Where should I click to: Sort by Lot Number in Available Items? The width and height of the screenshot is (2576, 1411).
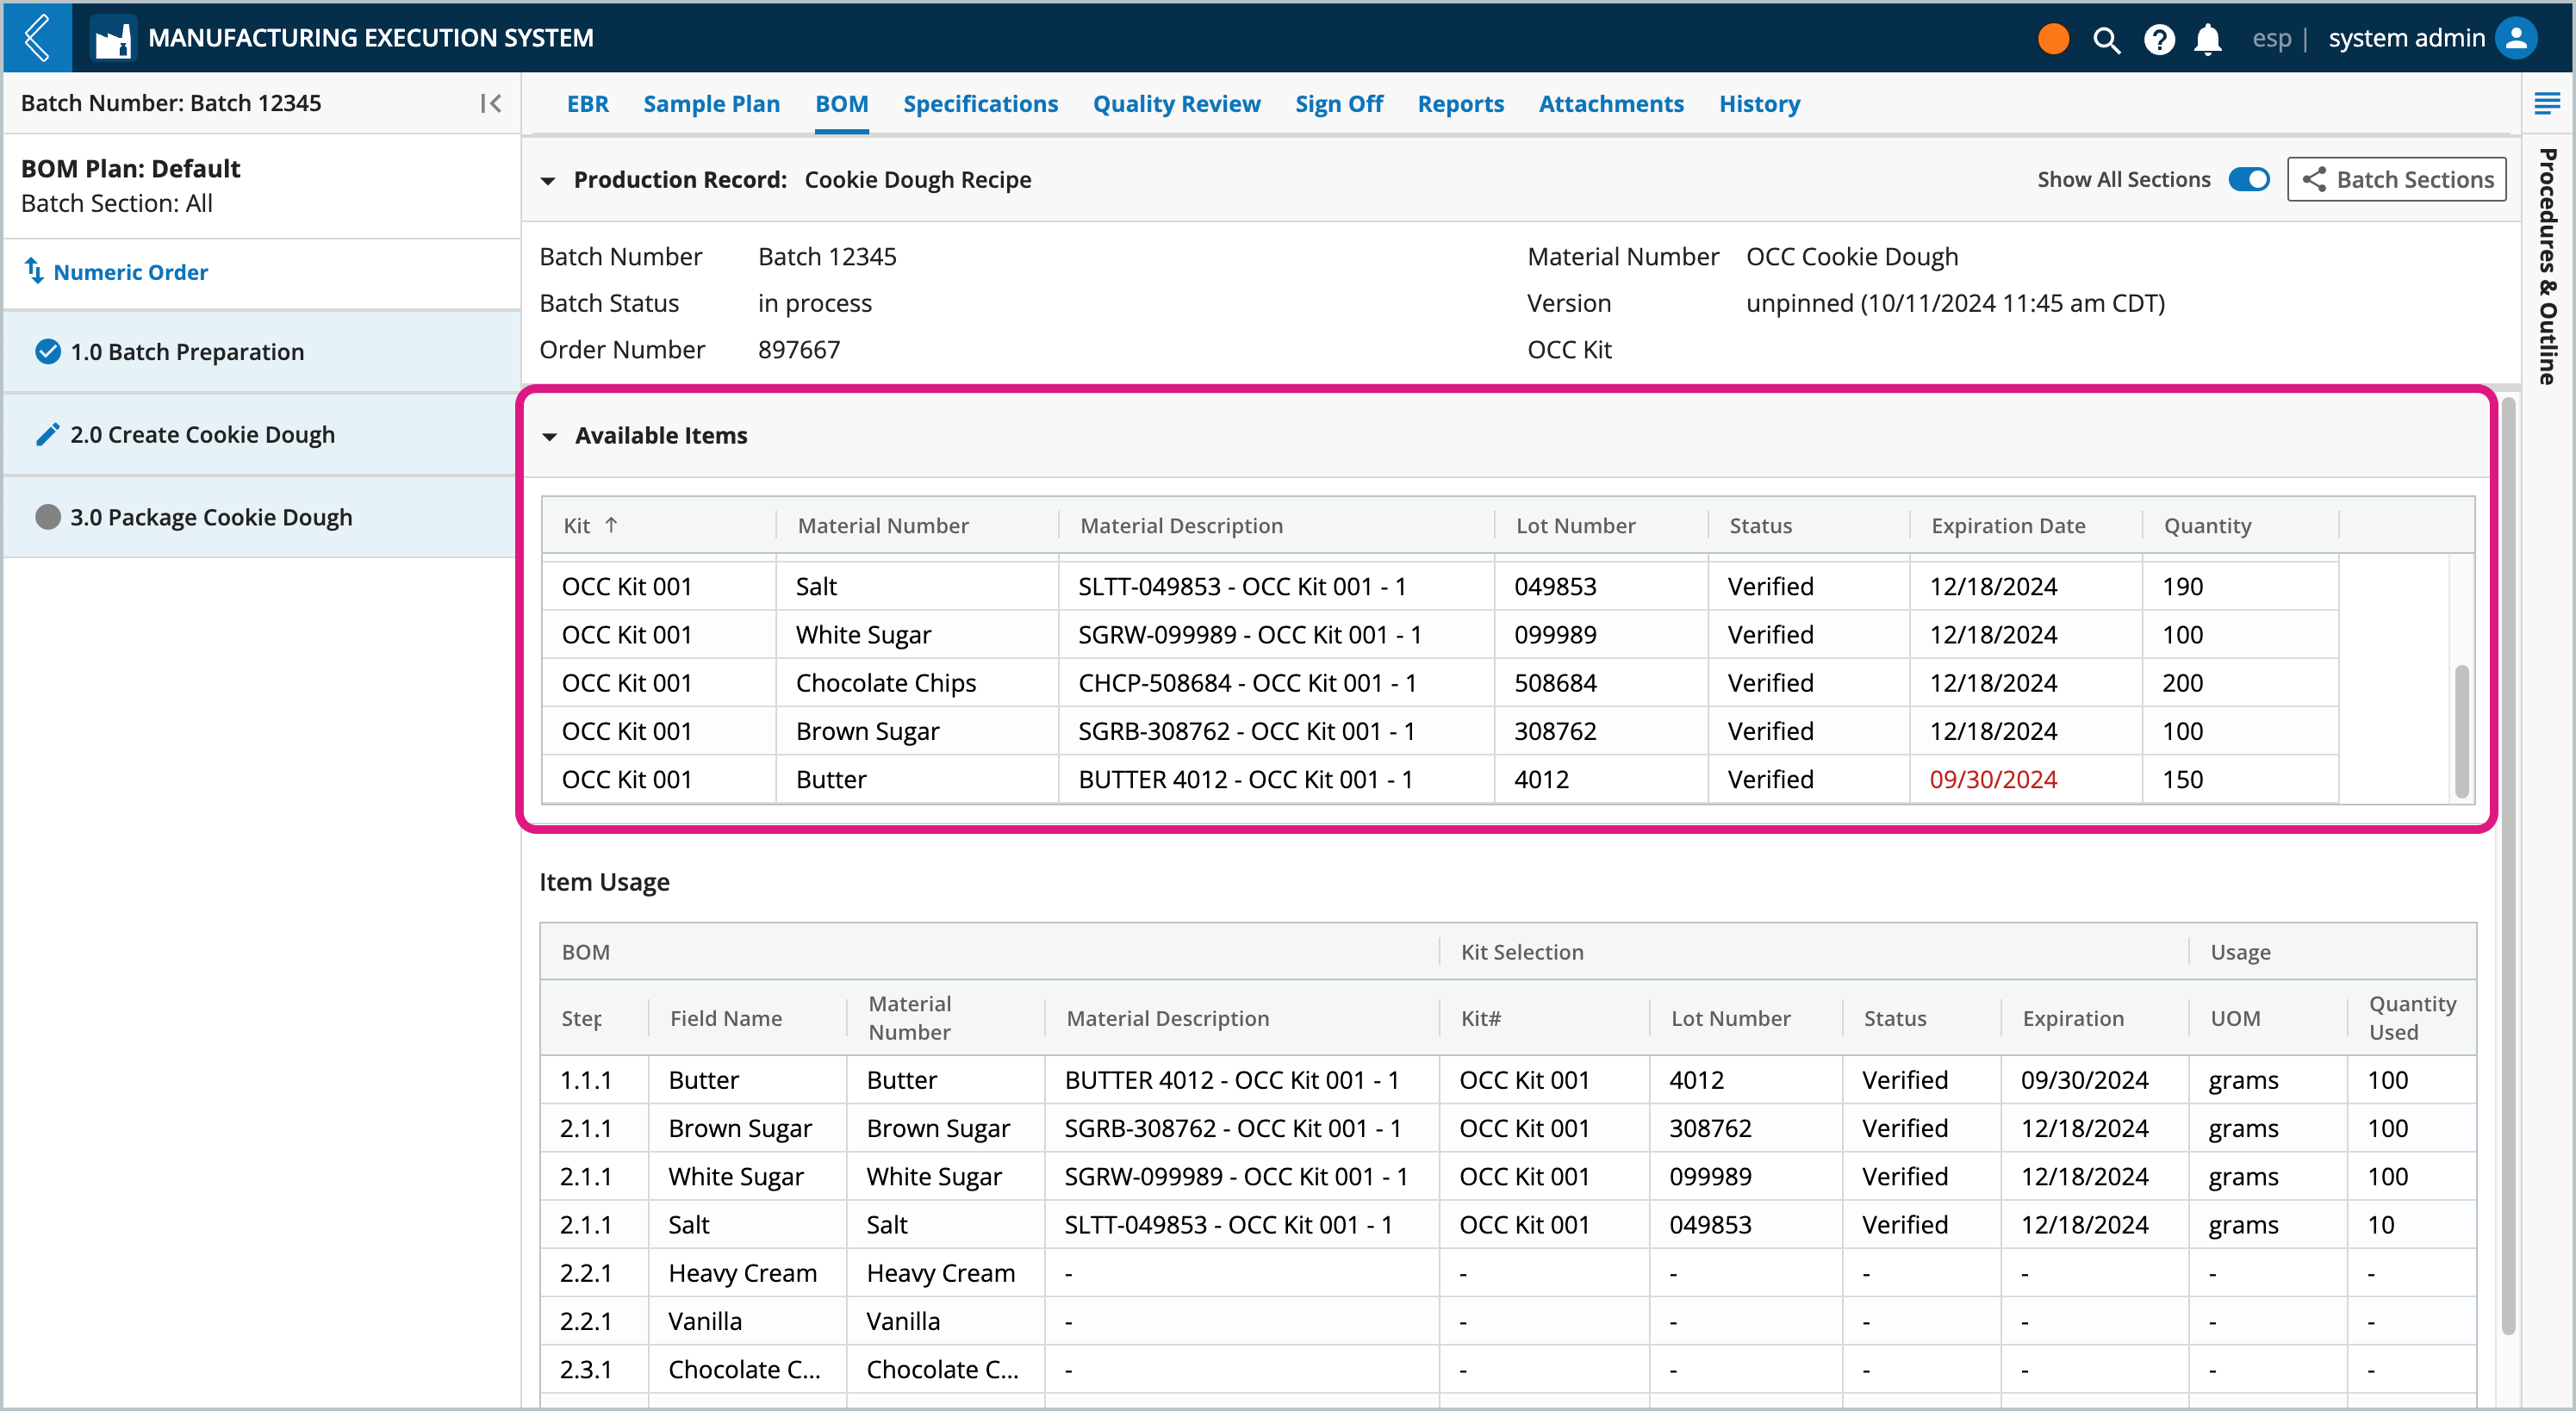1575,525
